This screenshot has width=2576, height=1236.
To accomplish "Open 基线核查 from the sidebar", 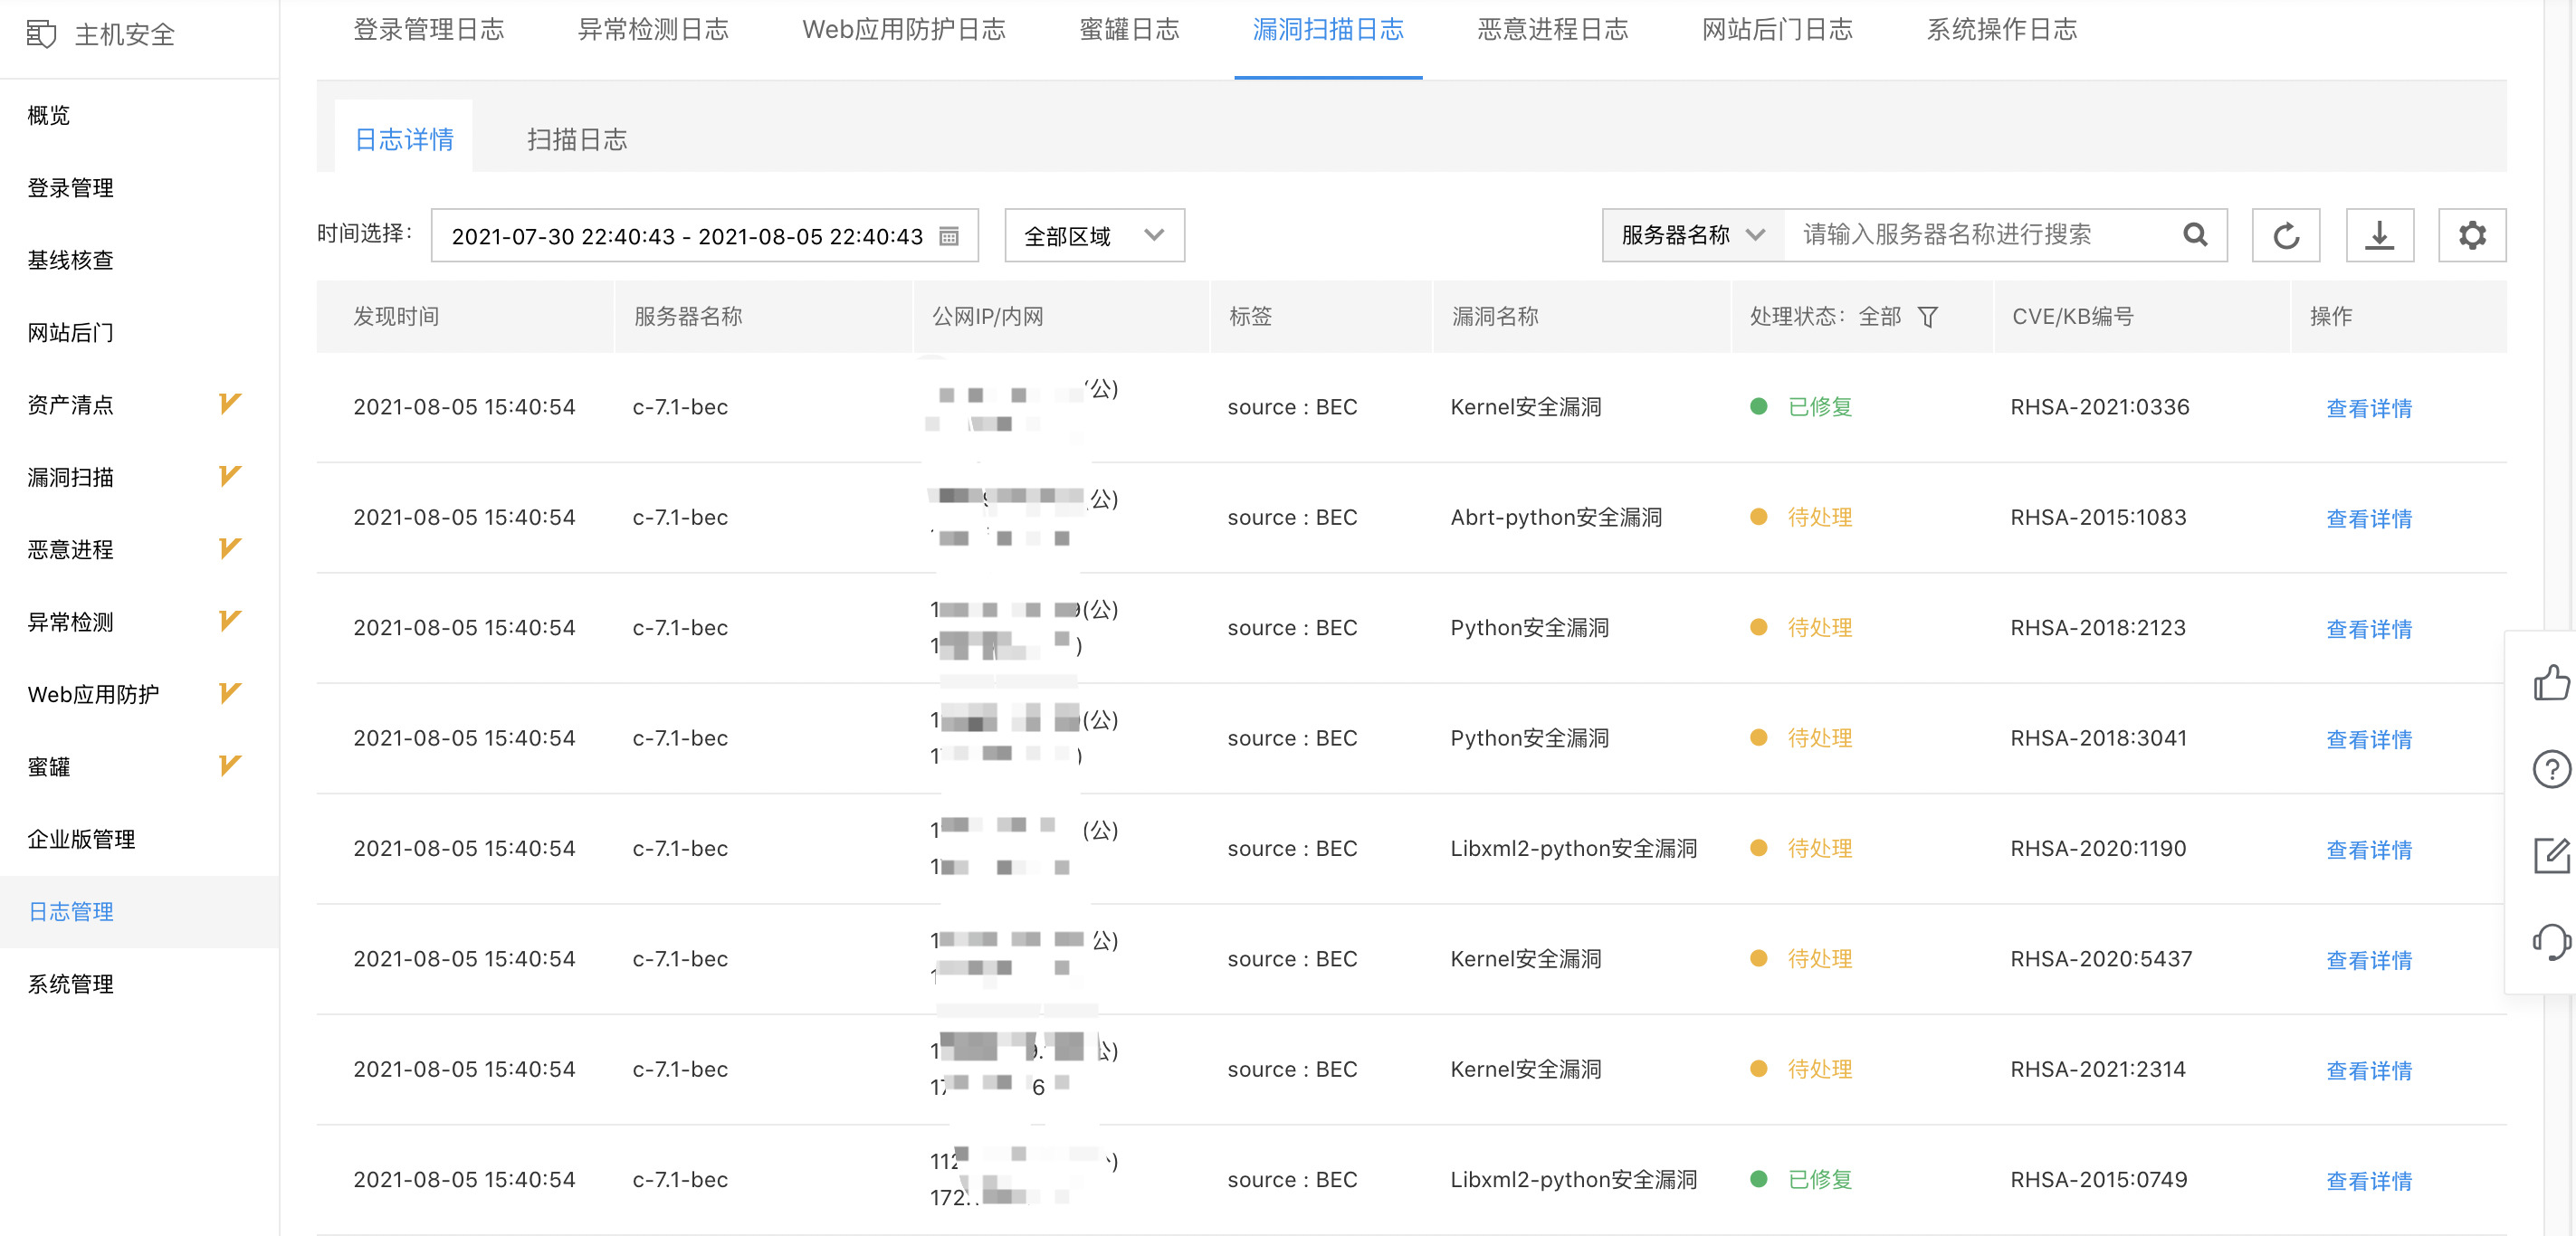I will tap(70, 260).
